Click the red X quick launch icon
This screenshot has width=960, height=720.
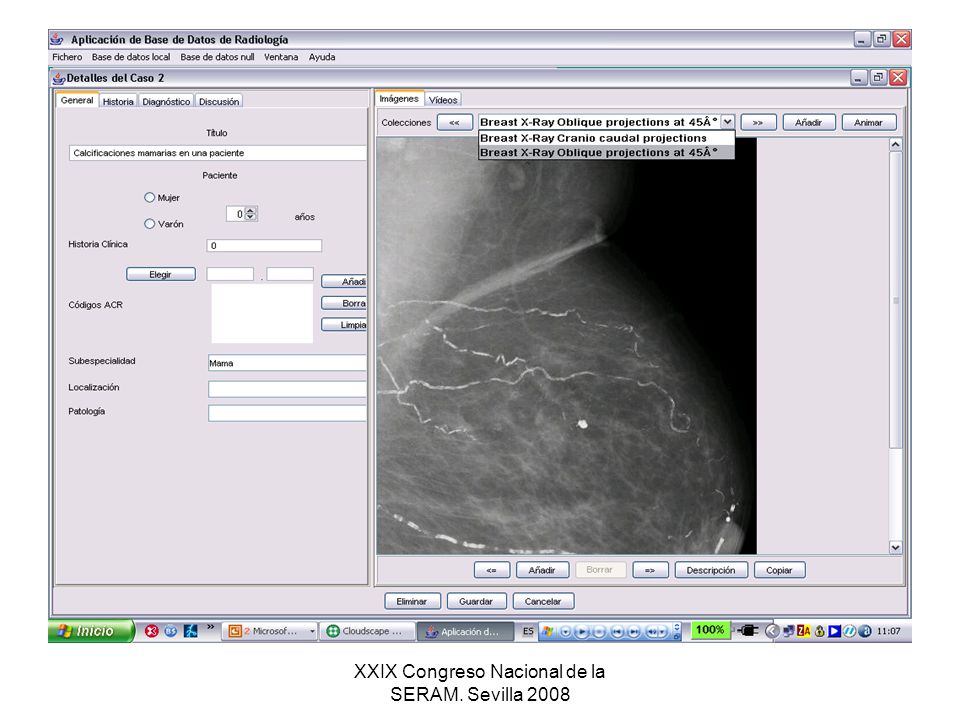151,631
